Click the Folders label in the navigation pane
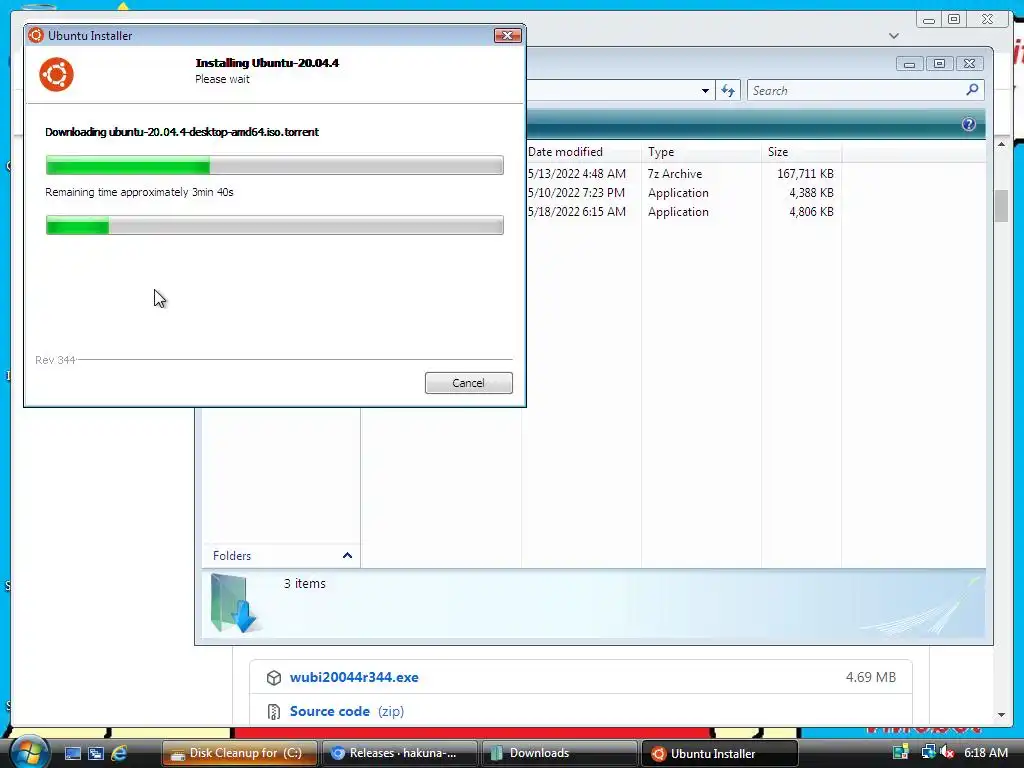1024x768 pixels. click(x=232, y=556)
